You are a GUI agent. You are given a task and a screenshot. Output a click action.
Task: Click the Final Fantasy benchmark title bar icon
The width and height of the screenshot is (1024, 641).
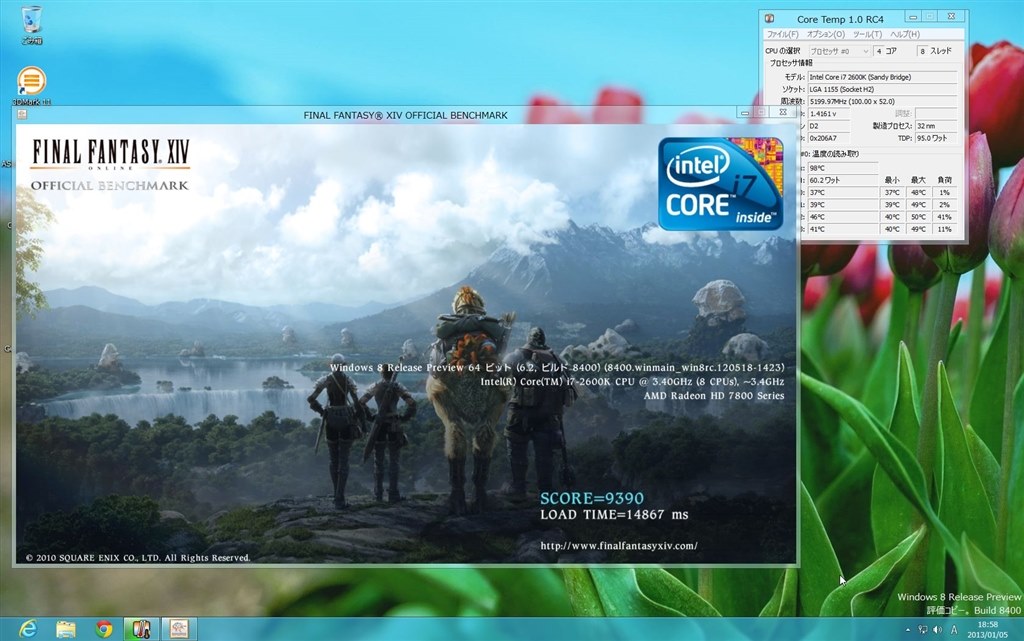coord(22,114)
